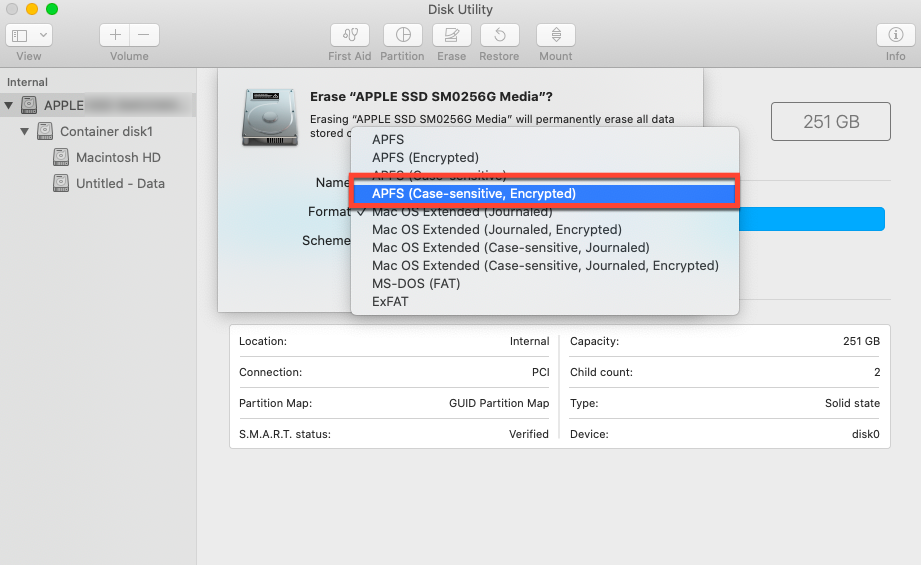Click the PCI connection value
Viewport: 921px width, 565px height.
540,372
